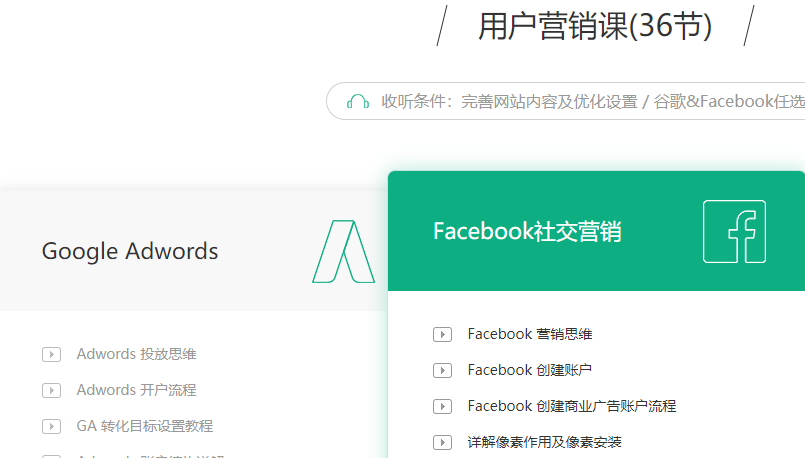Switch to the Google Adwords tab title

(x=130, y=251)
